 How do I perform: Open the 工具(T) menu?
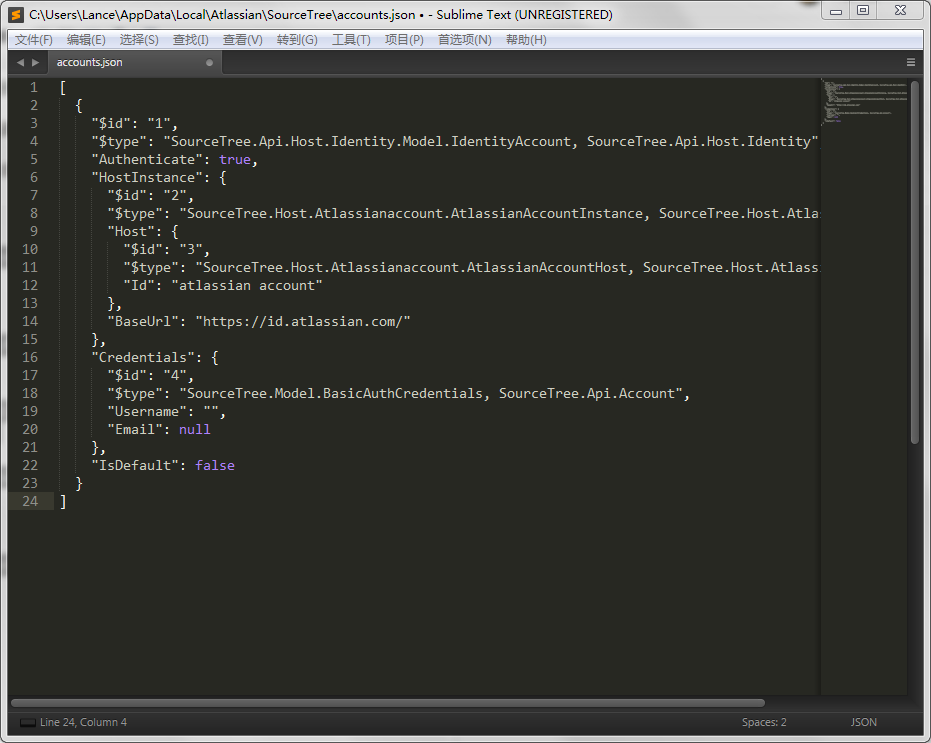[351, 40]
